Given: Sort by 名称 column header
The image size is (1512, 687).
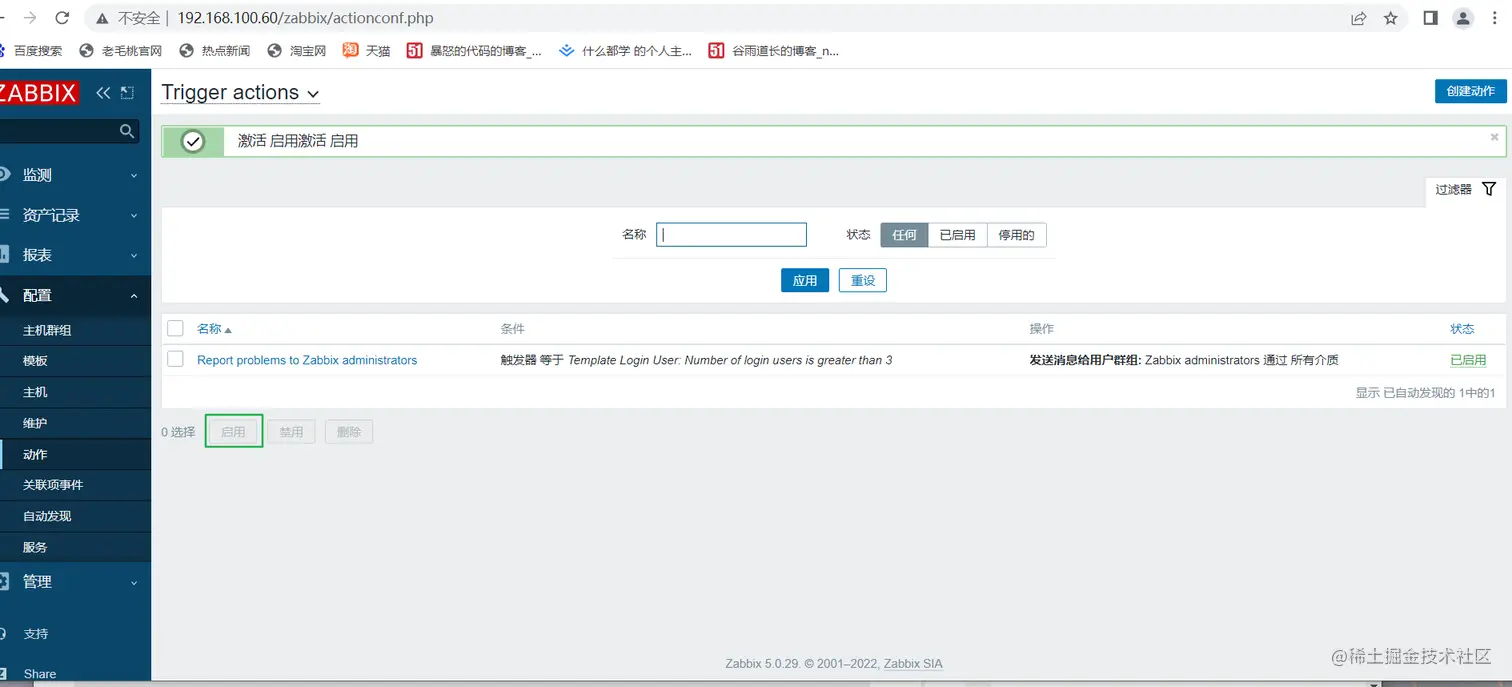Looking at the screenshot, I should pyautogui.click(x=214, y=328).
